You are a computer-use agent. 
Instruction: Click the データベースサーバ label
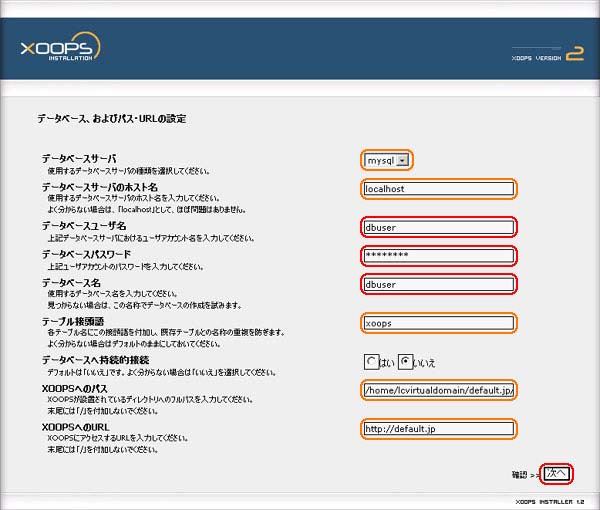coord(79,158)
